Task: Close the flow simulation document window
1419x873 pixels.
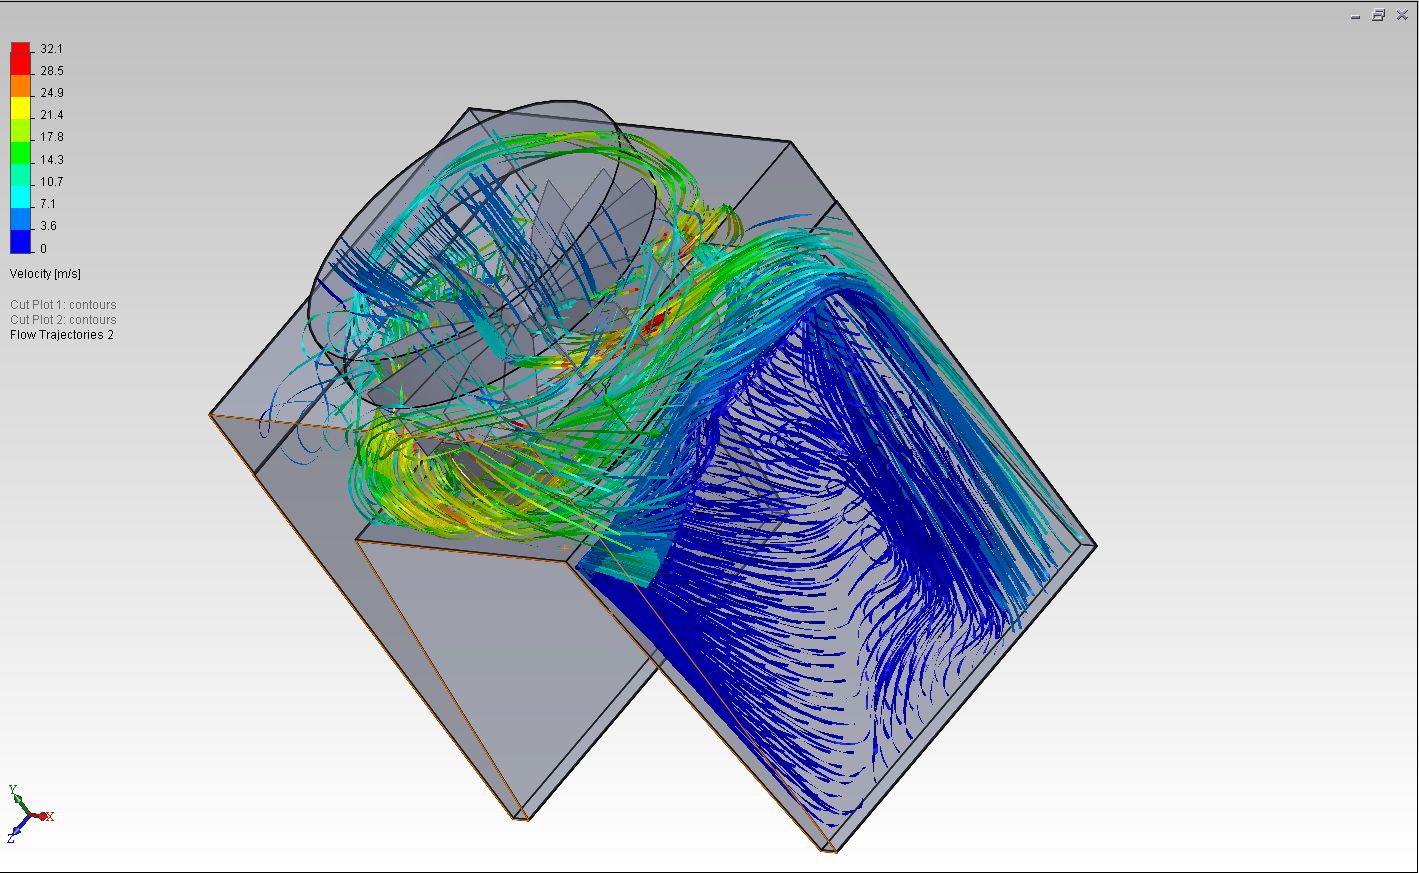Action: 1401,15
